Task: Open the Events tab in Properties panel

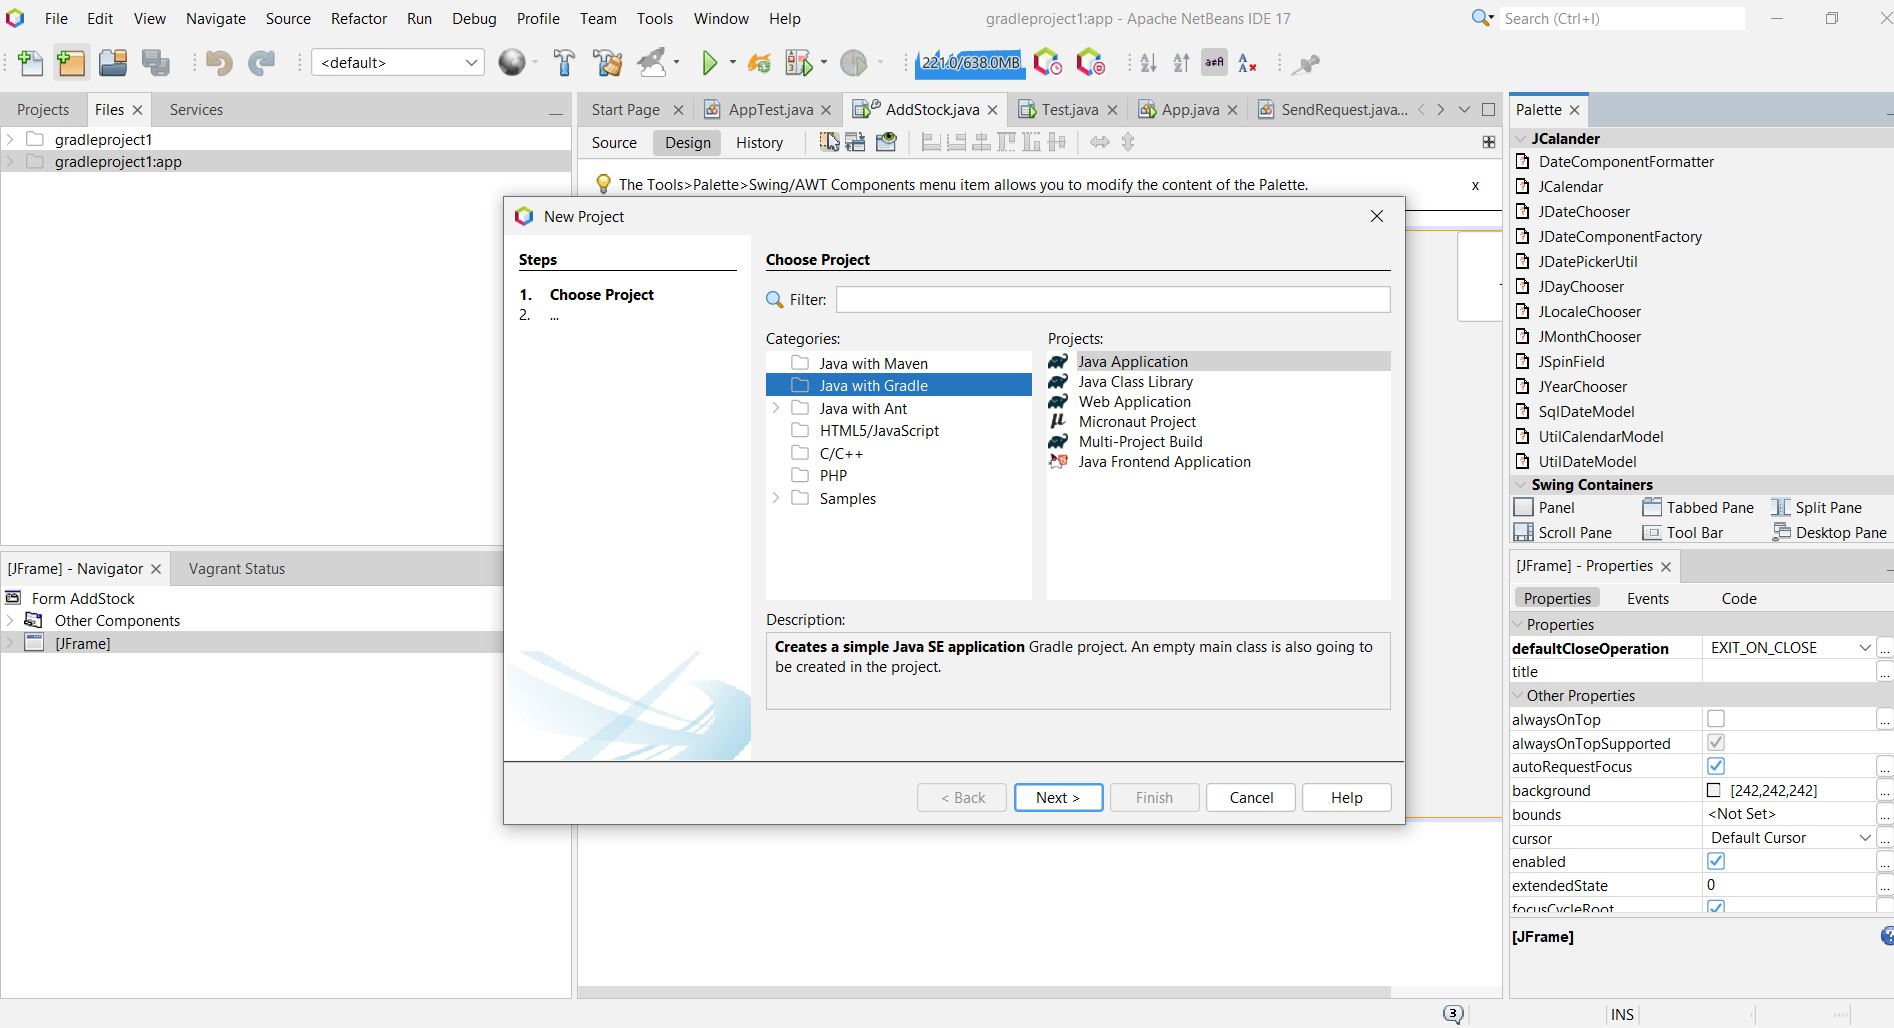Action: point(1647,599)
